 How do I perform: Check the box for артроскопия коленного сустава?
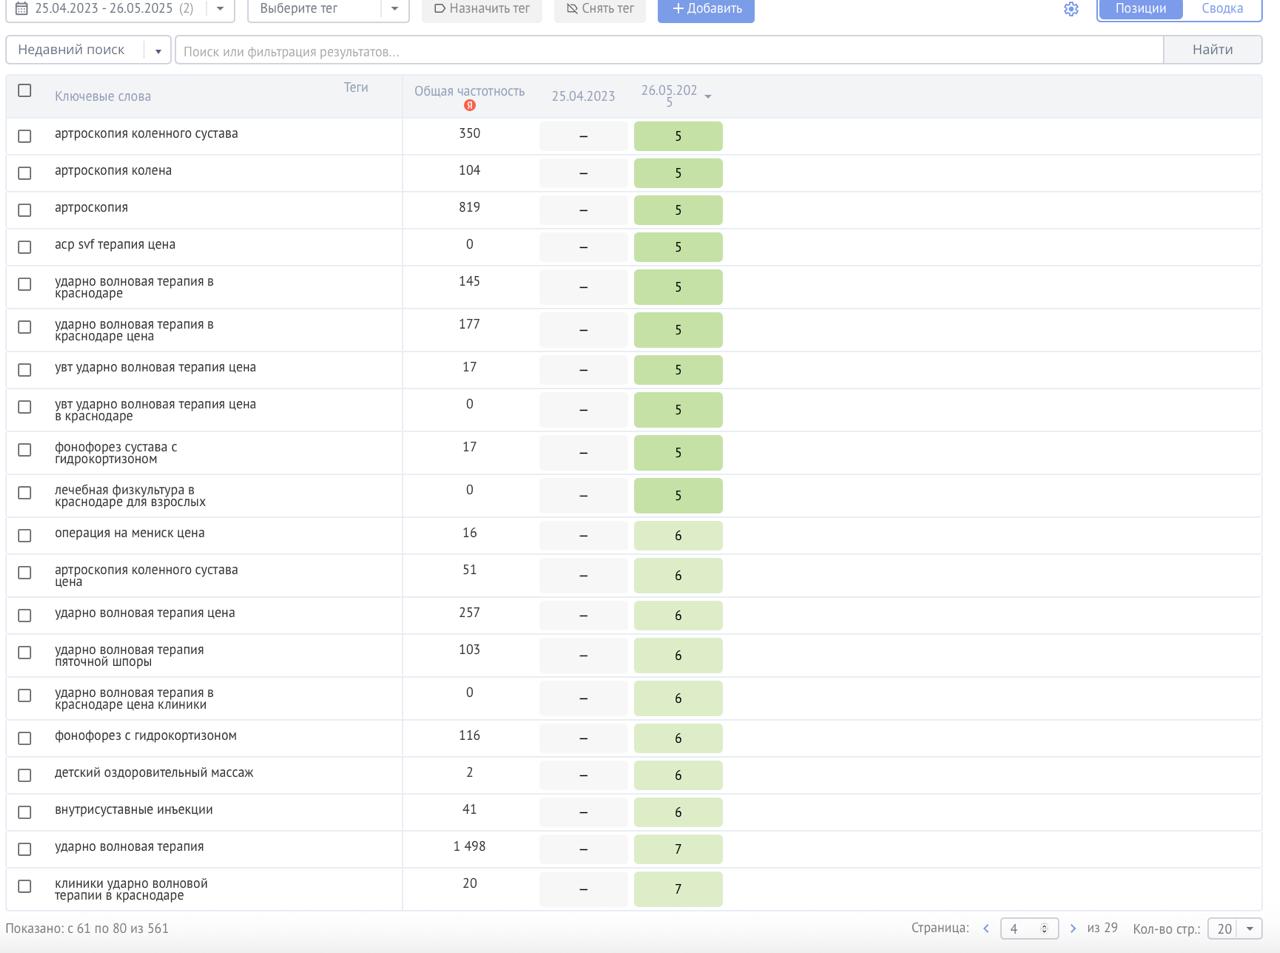coord(25,136)
